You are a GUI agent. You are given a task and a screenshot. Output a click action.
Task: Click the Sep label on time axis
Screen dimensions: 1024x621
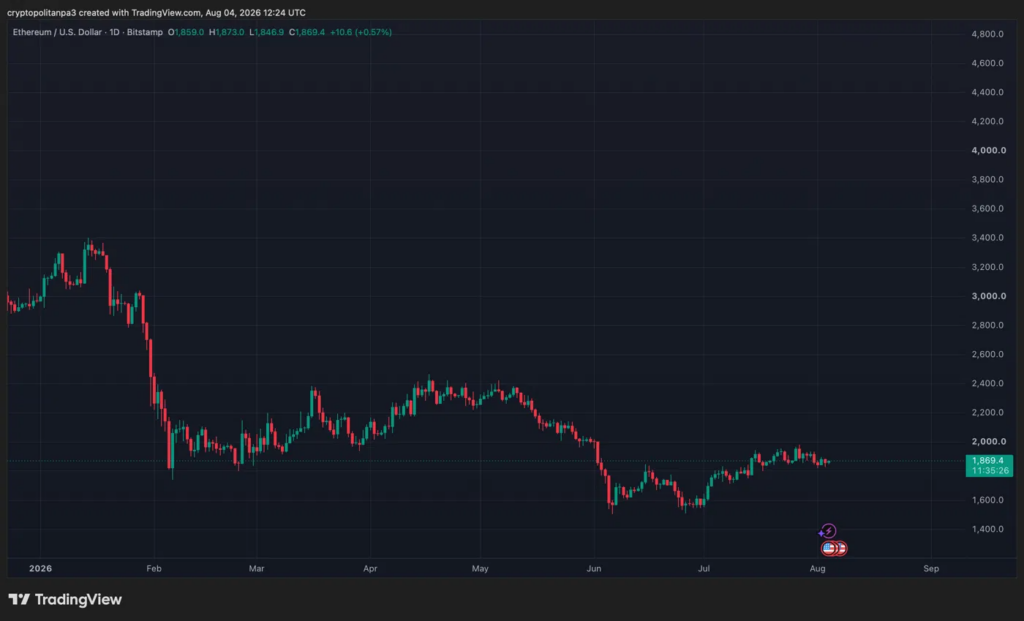[931, 569]
